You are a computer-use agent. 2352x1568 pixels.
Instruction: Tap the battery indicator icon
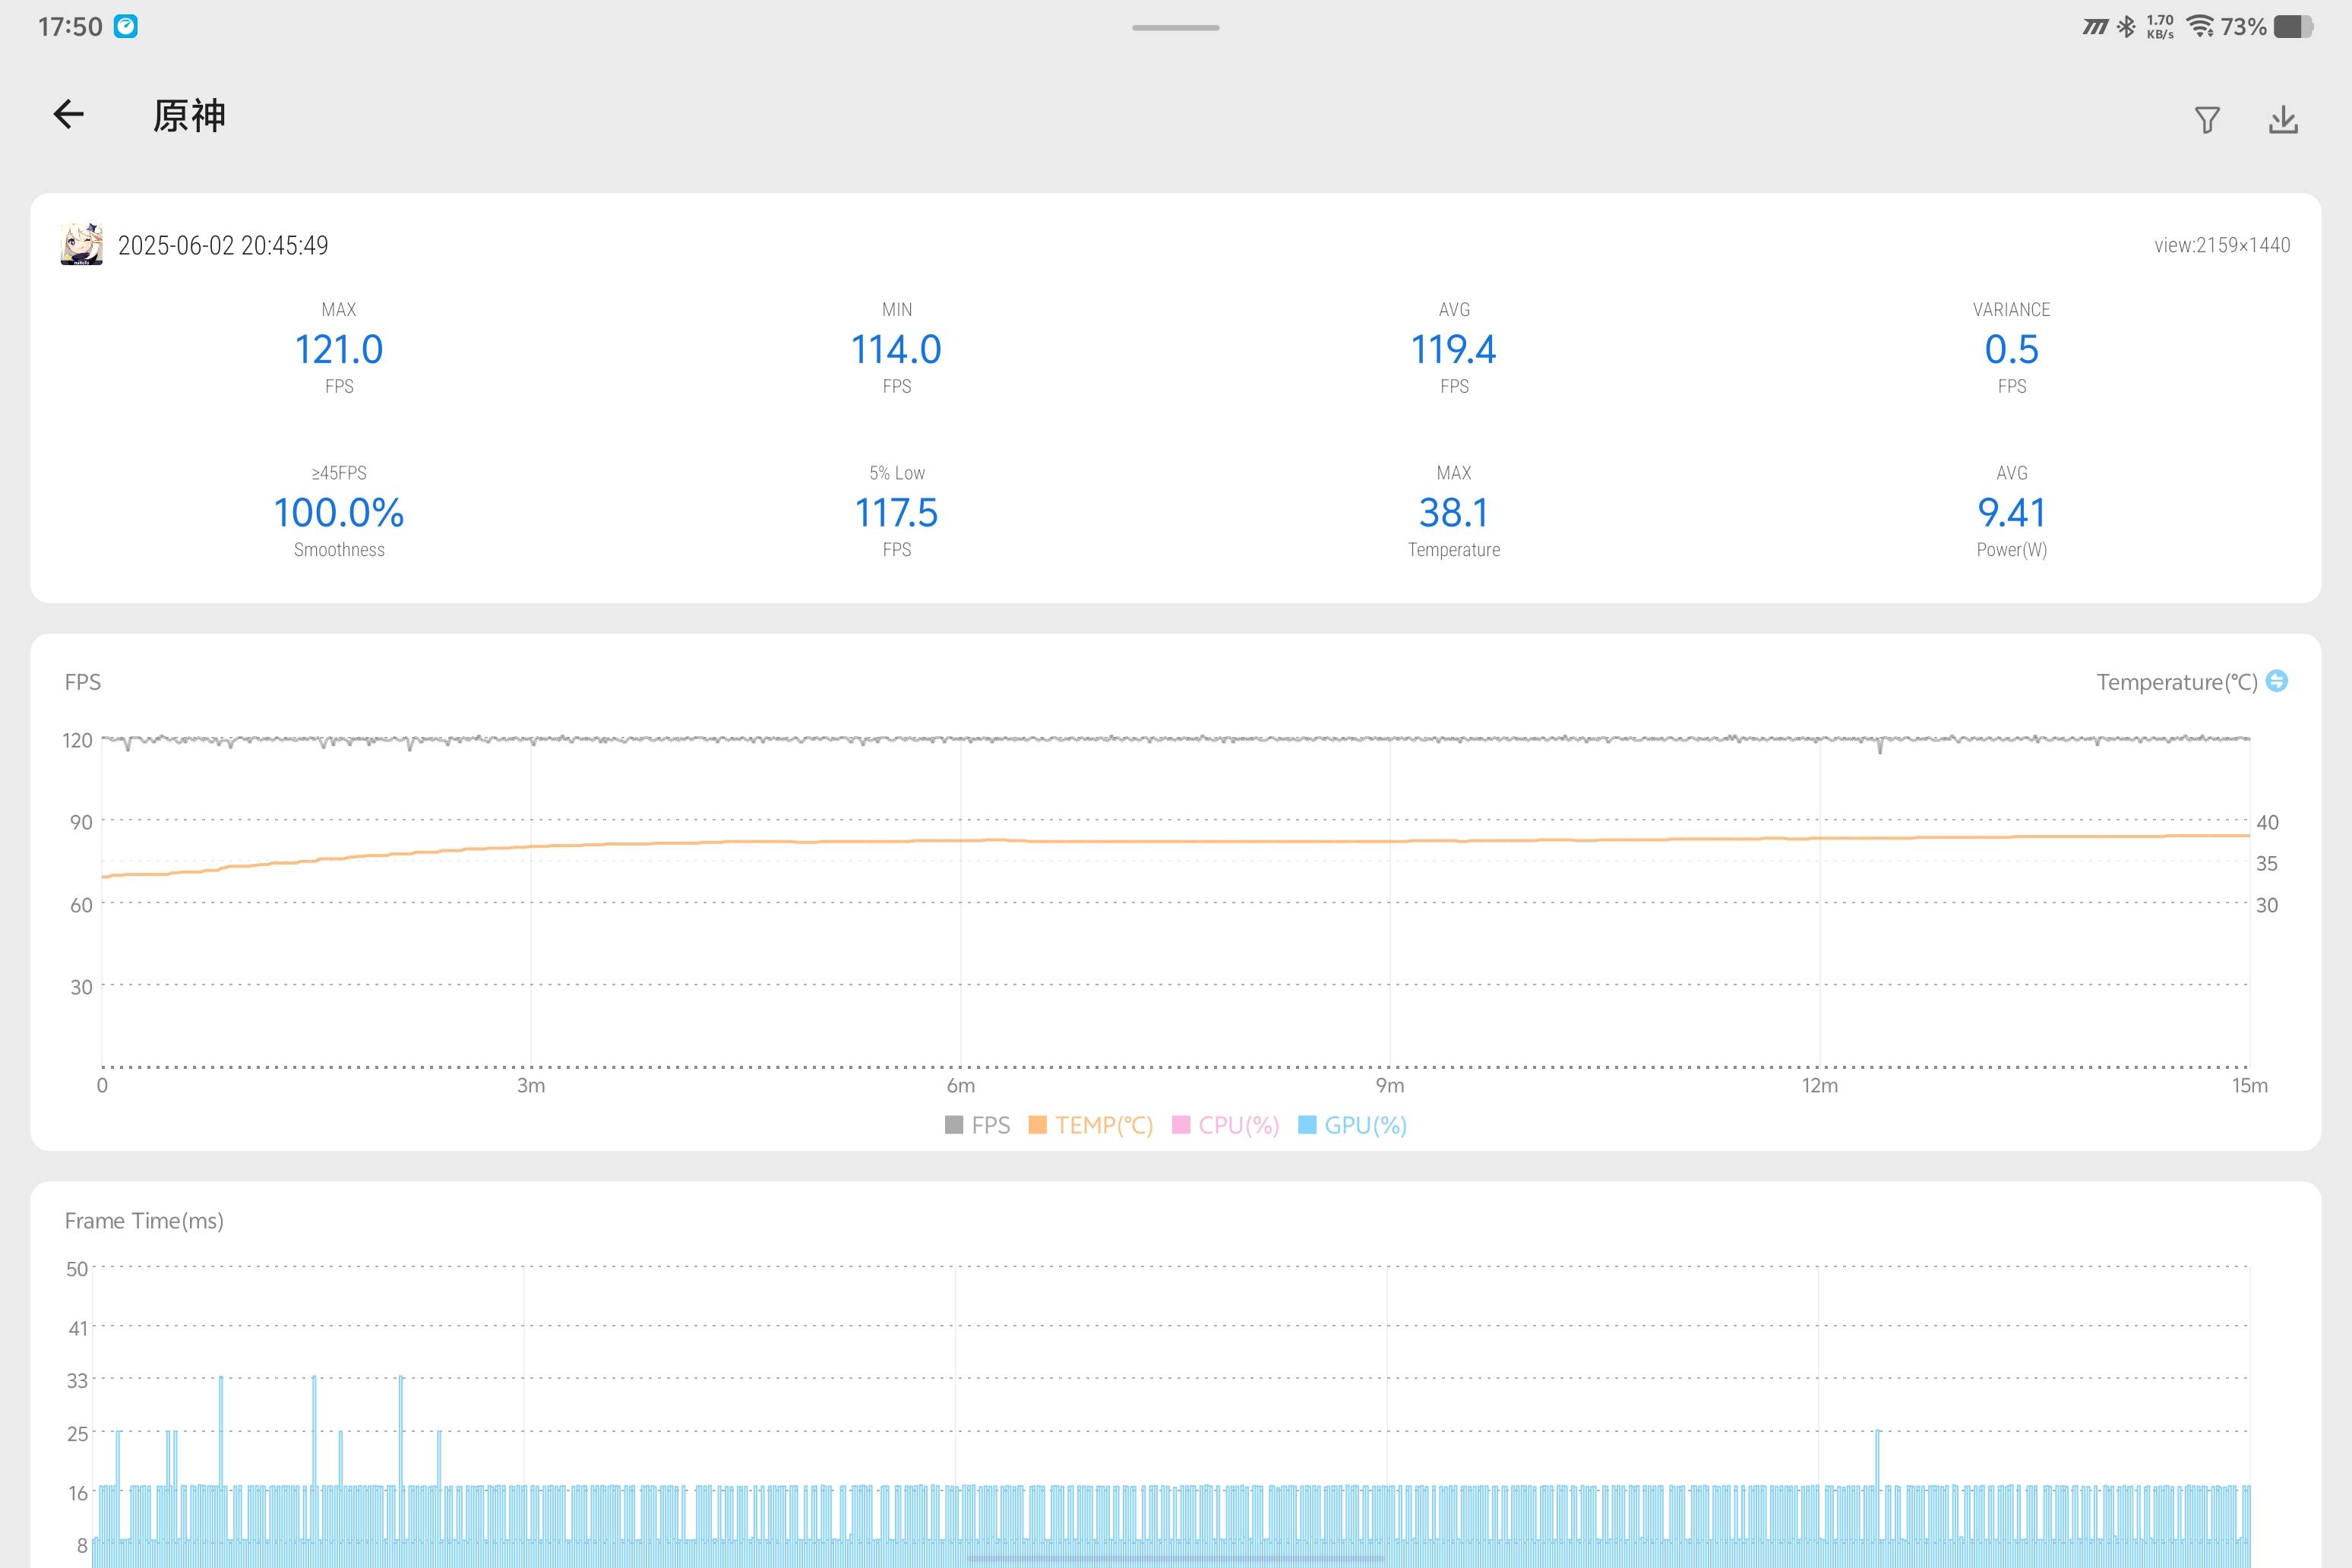tap(2294, 27)
